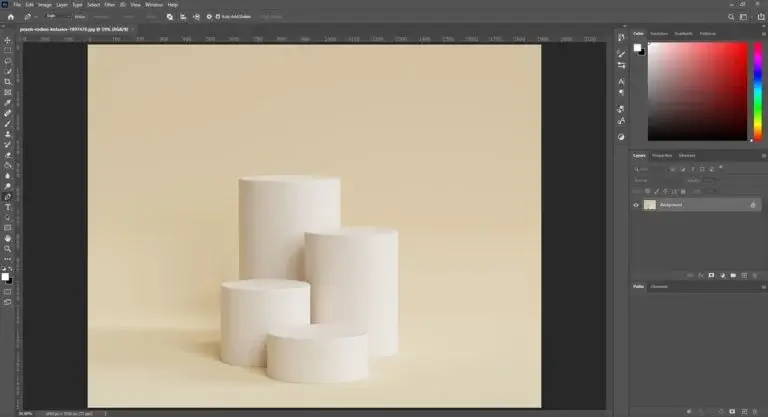Select the Brush tool
This screenshot has height=417, width=768.
coord(8,123)
